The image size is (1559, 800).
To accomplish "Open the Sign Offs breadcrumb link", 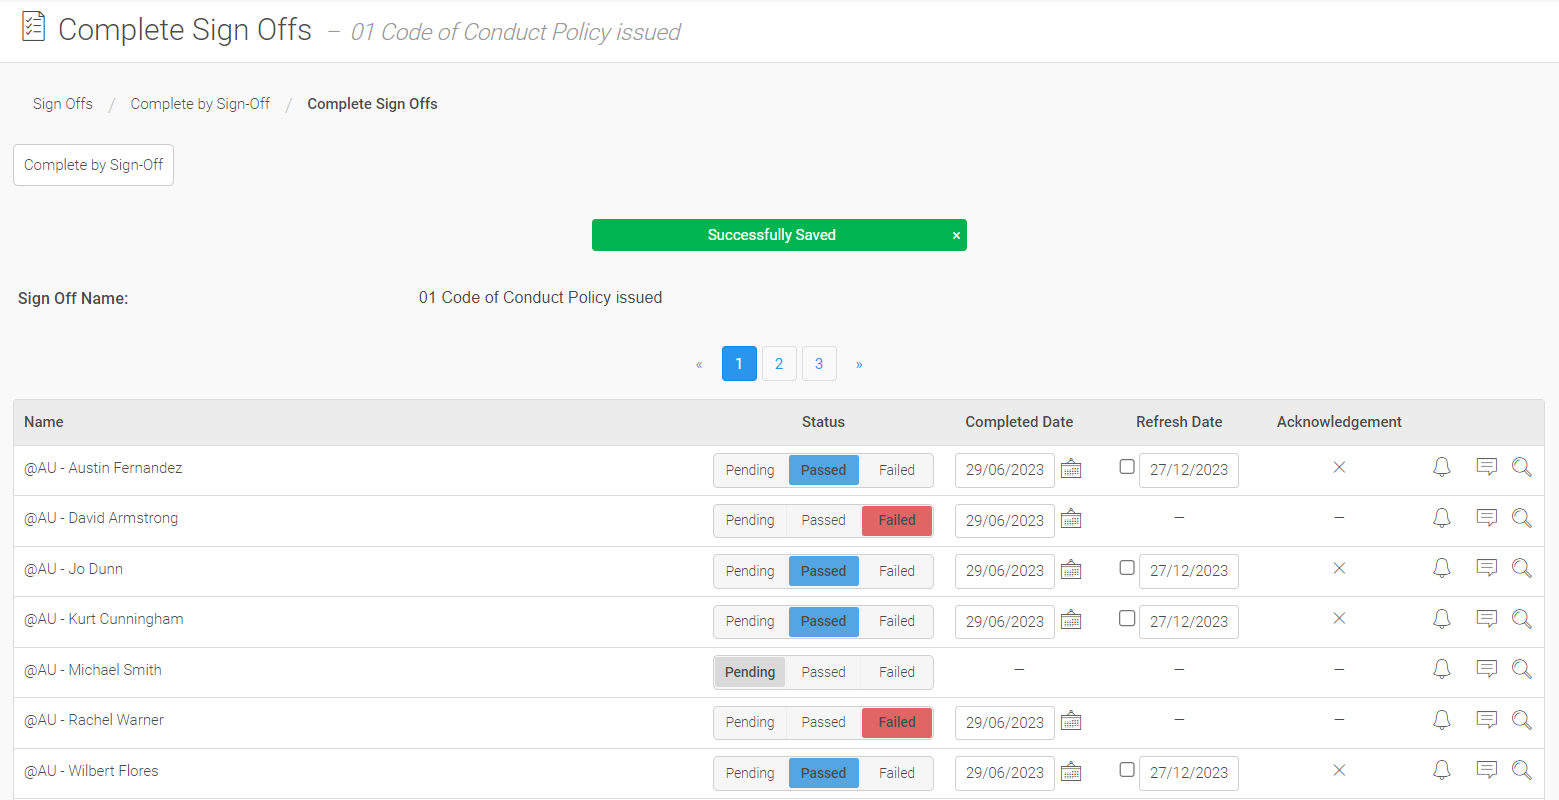I will click(62, 104).
